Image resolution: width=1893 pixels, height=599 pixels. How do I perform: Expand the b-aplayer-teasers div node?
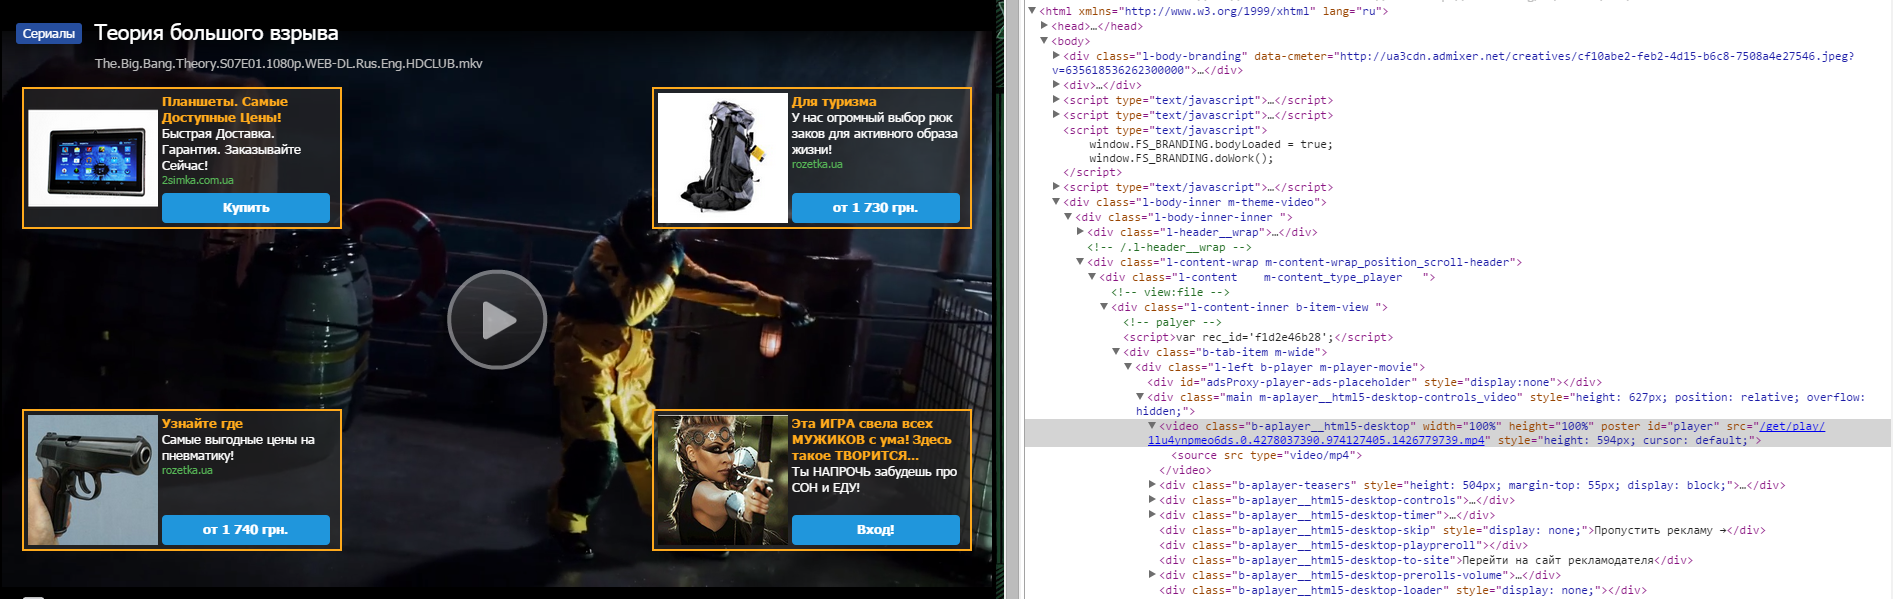(1153, 485)
